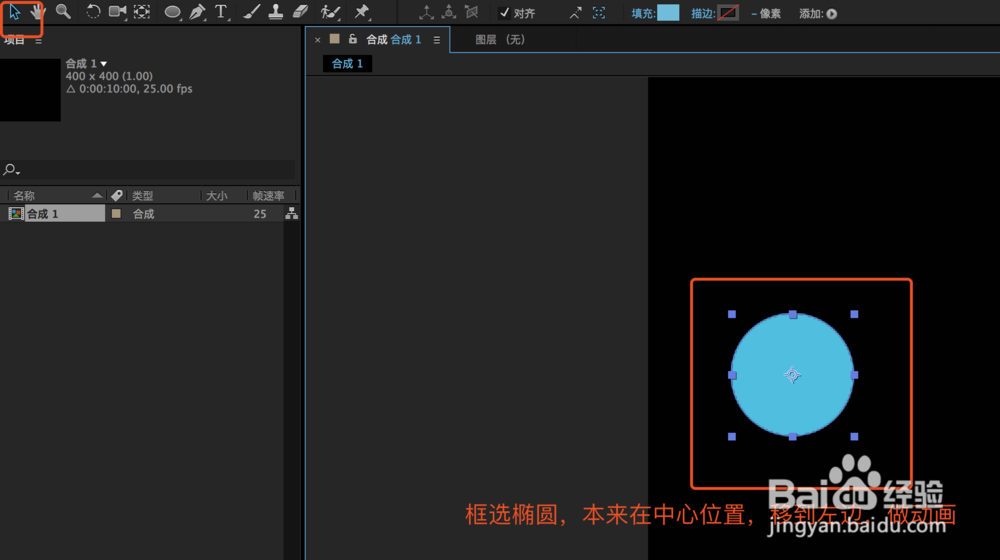1000x560 pixels.
Task: Click the Local Axis Mode icon
Action: pyautogui.click(x=426, y=12)
